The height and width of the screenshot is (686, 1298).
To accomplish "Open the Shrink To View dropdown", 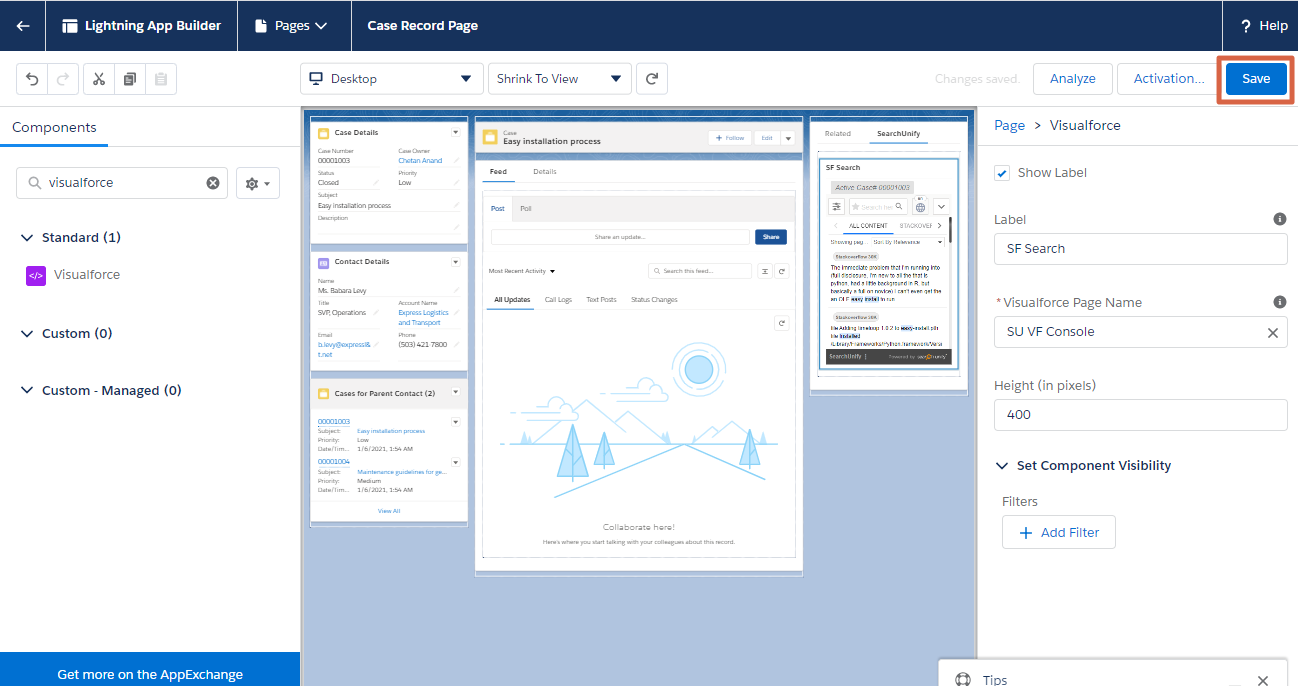I will [x=559, y=79].
